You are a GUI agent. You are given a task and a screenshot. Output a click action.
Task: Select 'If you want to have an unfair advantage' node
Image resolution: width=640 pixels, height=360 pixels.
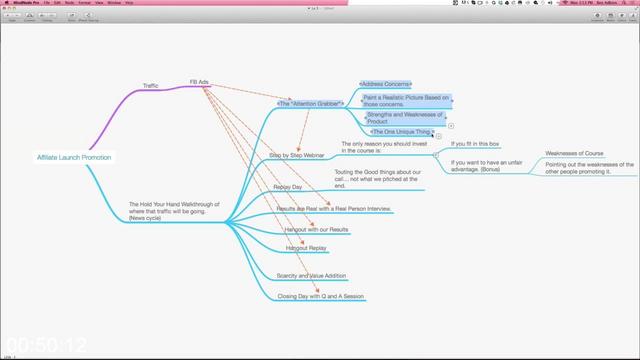[487, 166]
